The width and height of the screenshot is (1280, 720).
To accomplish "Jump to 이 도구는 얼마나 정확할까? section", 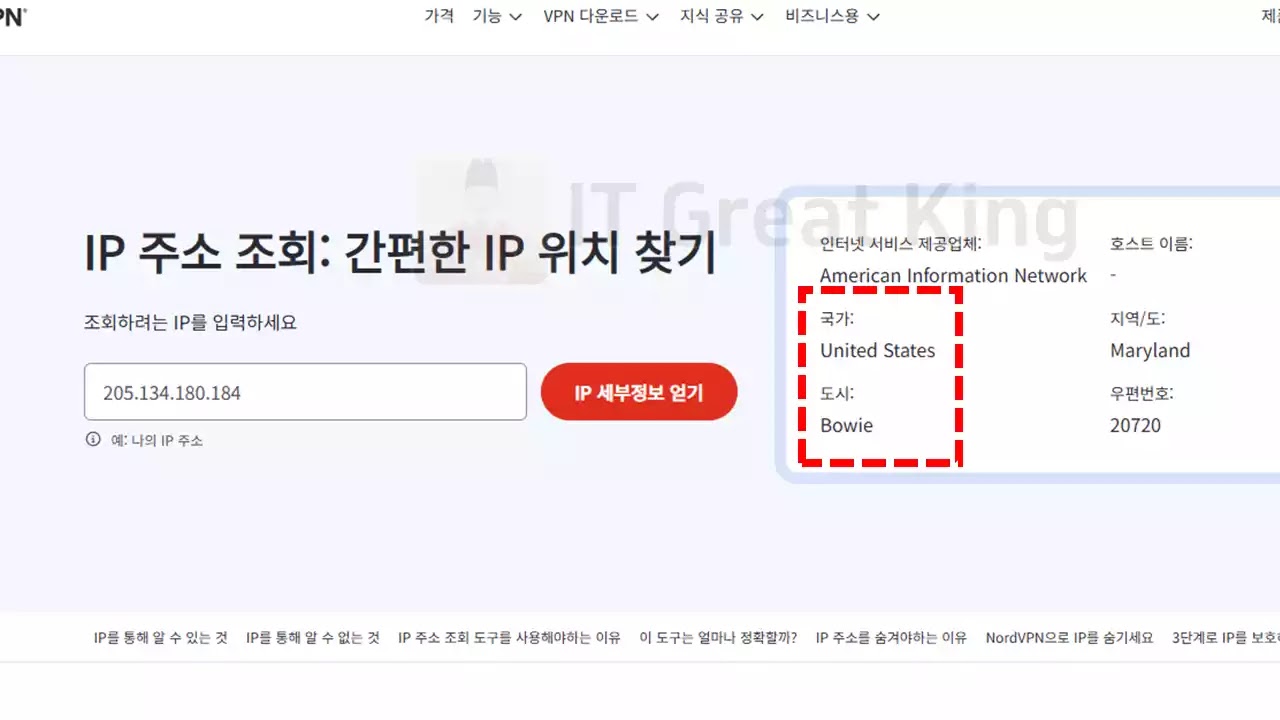I will point(718,637).
